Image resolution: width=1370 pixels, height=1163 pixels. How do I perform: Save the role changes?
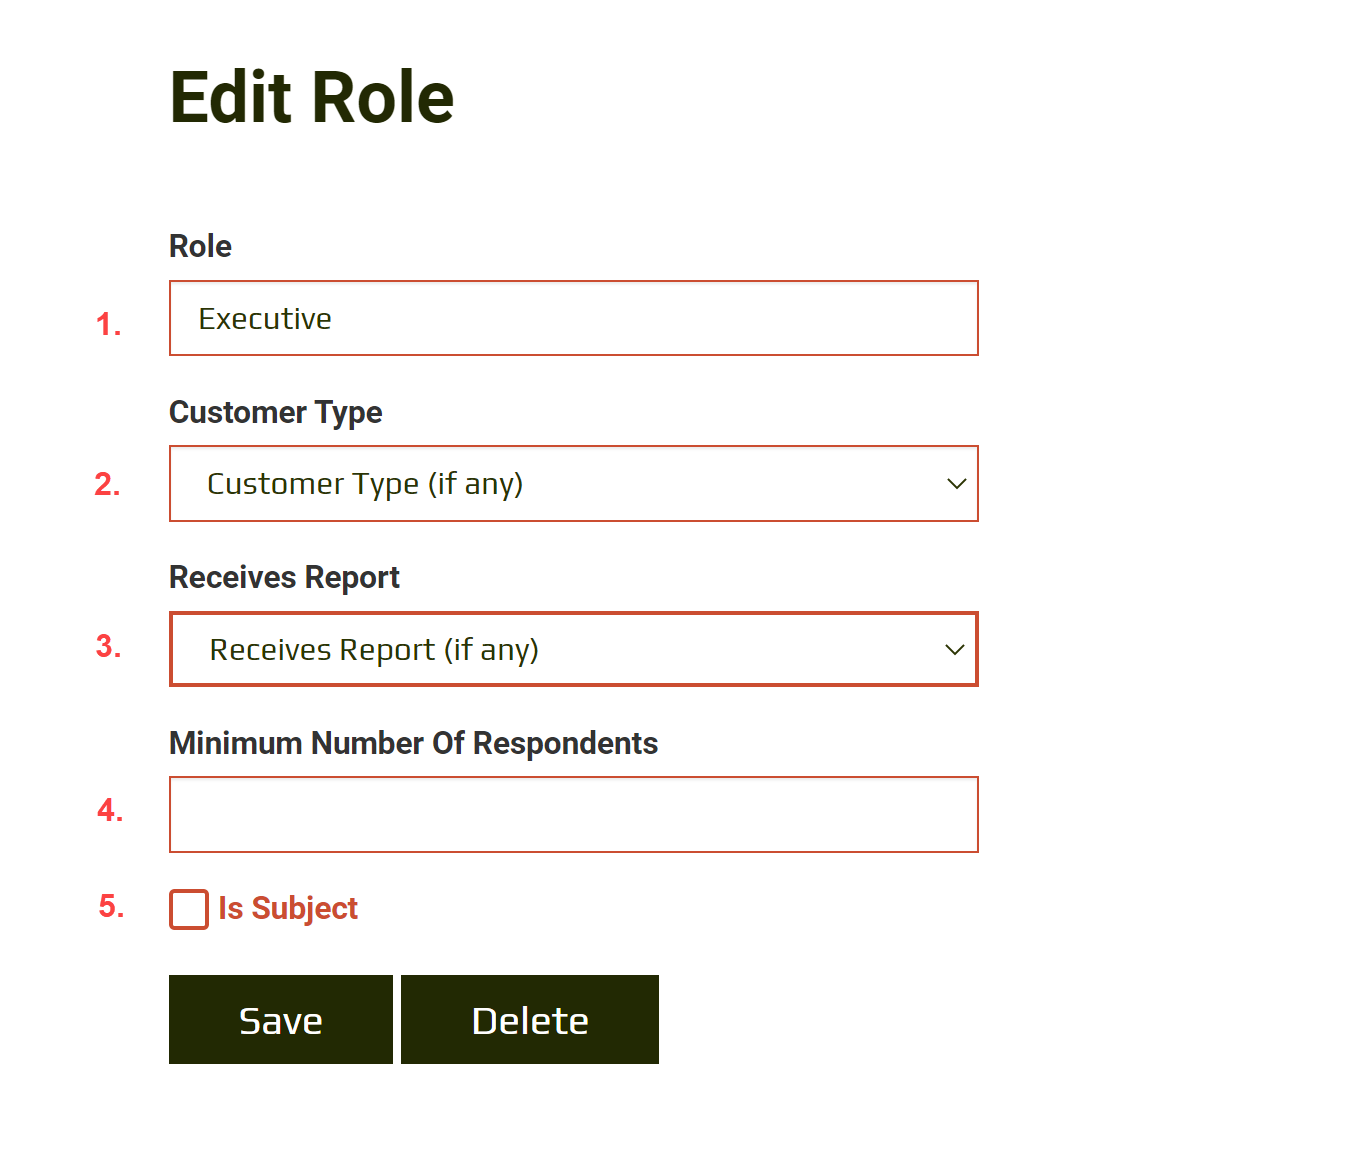coord(281,1020)
